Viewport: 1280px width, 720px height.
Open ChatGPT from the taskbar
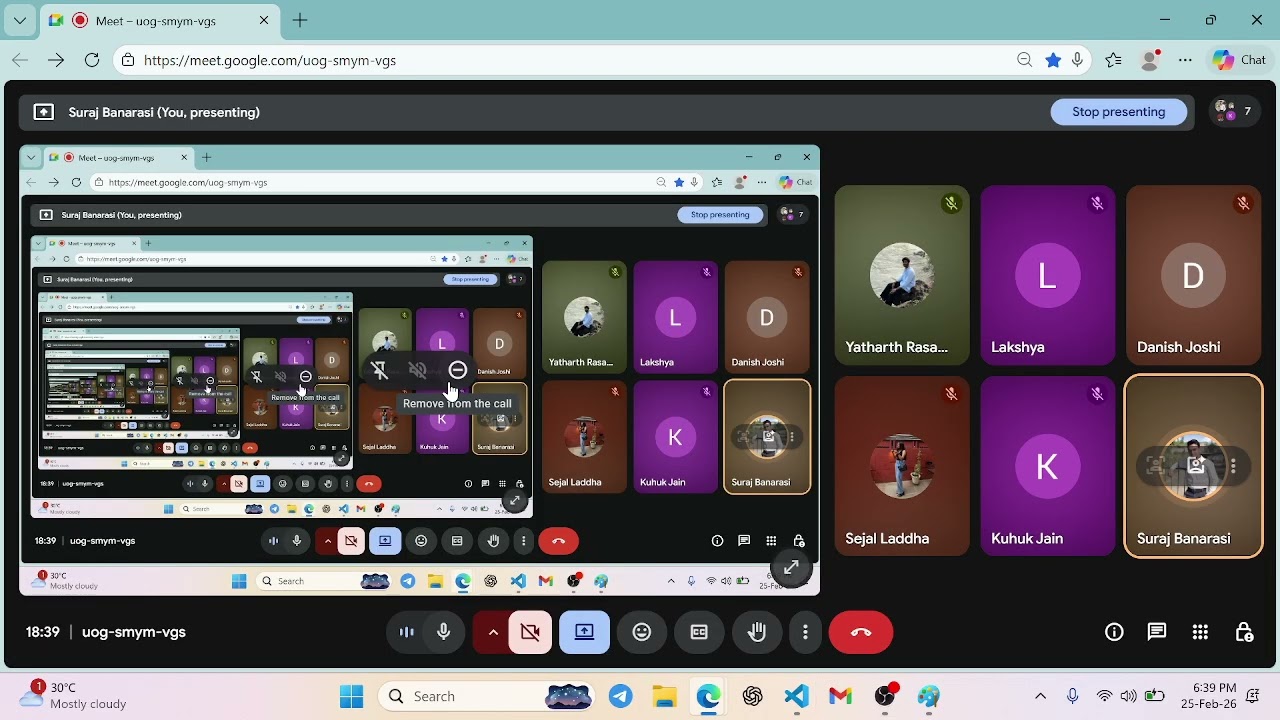[x=753, y=696]
